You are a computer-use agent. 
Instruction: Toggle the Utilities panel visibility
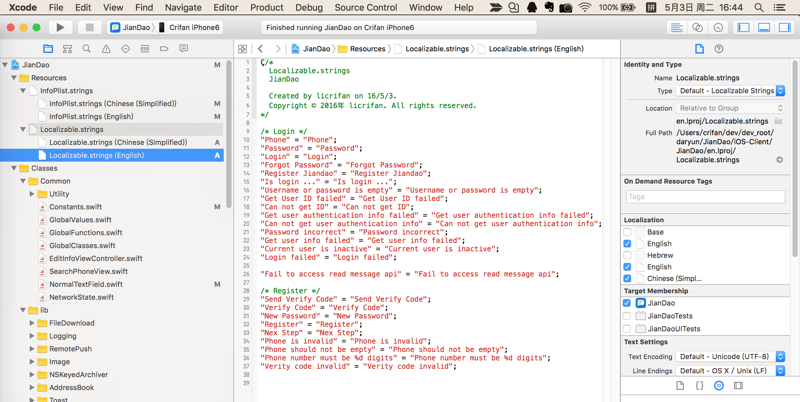coord(784,28)
